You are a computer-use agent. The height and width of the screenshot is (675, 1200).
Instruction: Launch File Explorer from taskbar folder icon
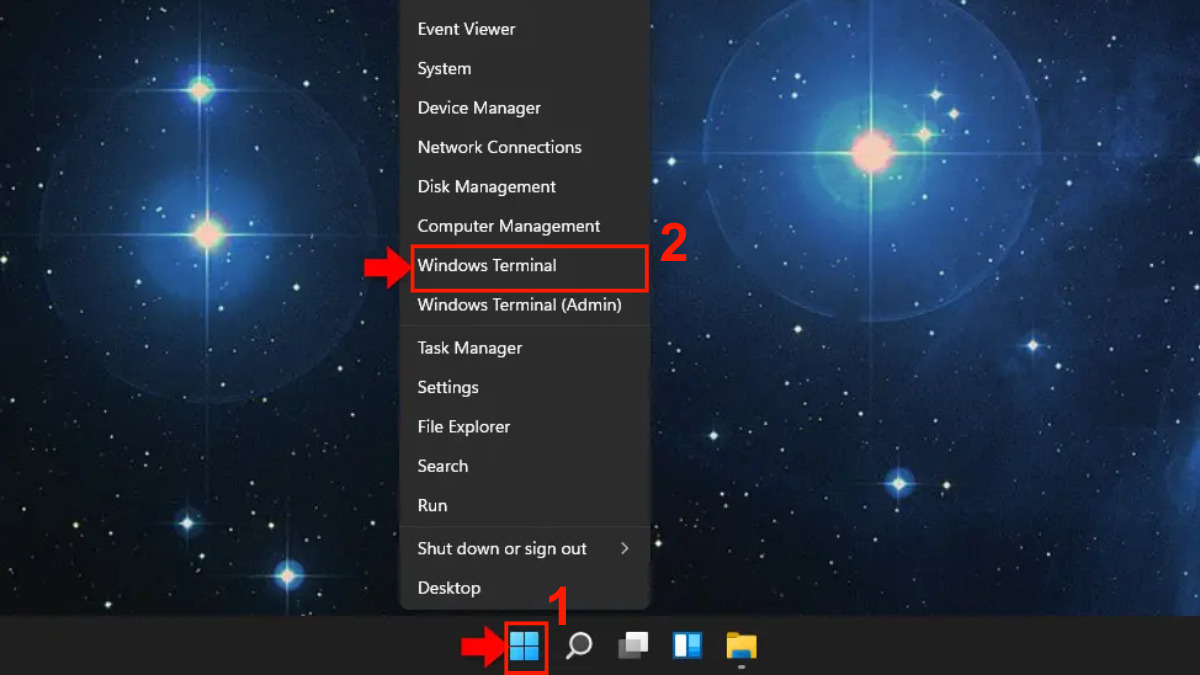741,646
